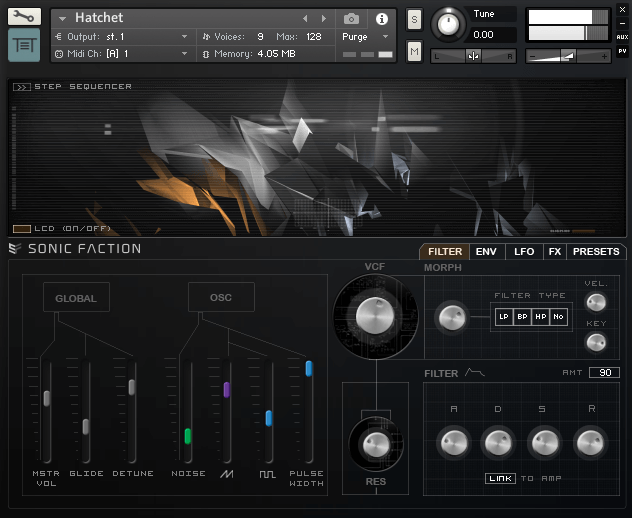The image size is (632, 518).
Task: Click the filter envelope shape icon
Action: point(474,372)
